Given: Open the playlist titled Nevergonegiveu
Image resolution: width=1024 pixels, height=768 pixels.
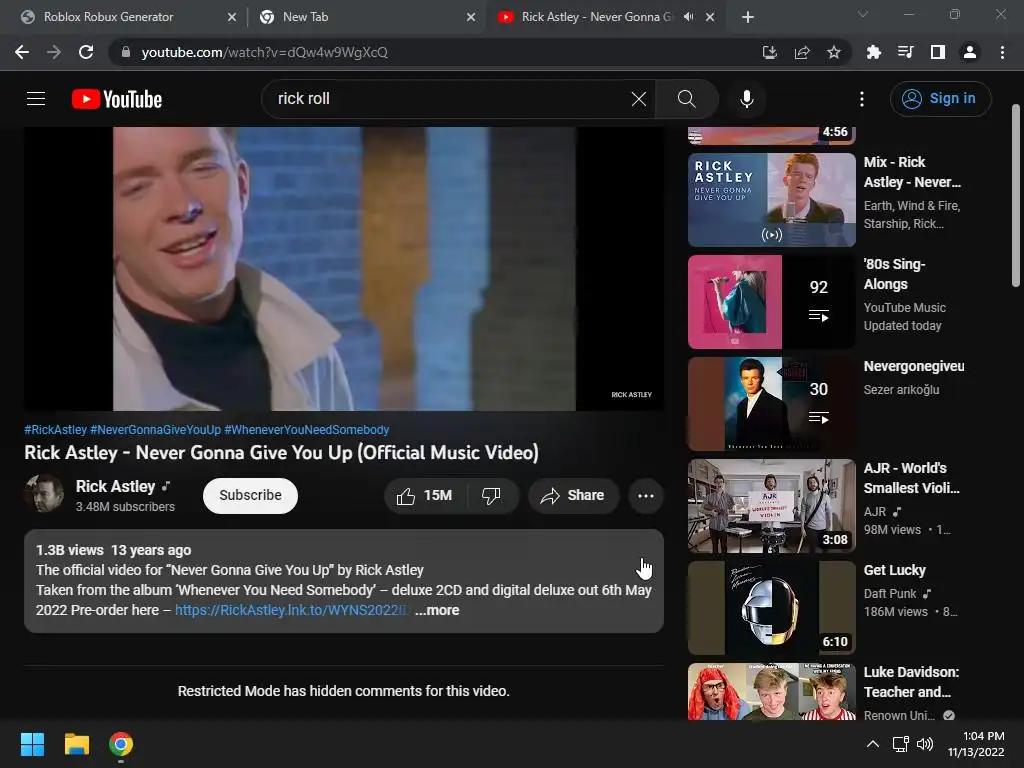Looking at the screenshot, I should click(914, 366).
